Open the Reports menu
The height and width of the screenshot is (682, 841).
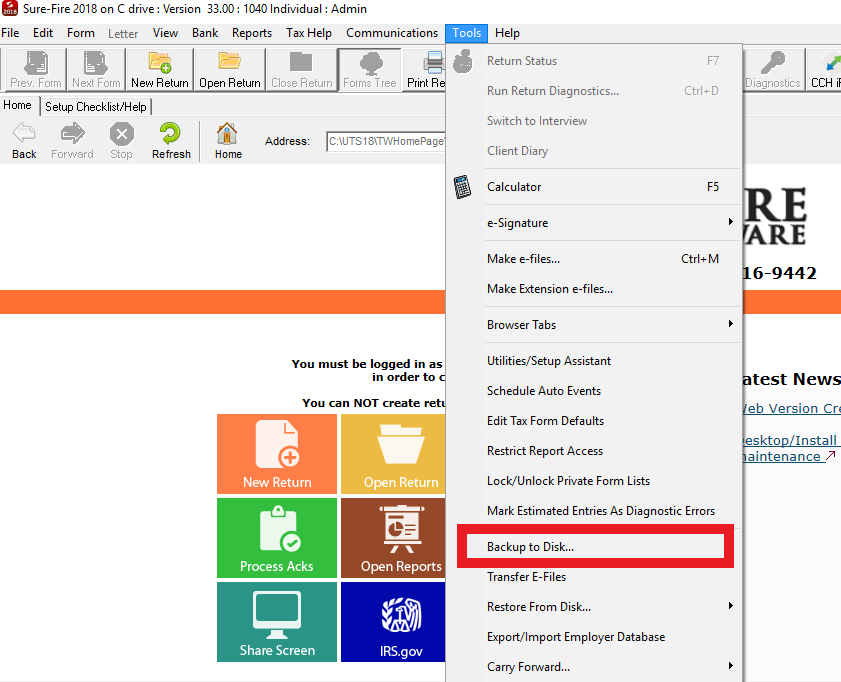(252, 33)
